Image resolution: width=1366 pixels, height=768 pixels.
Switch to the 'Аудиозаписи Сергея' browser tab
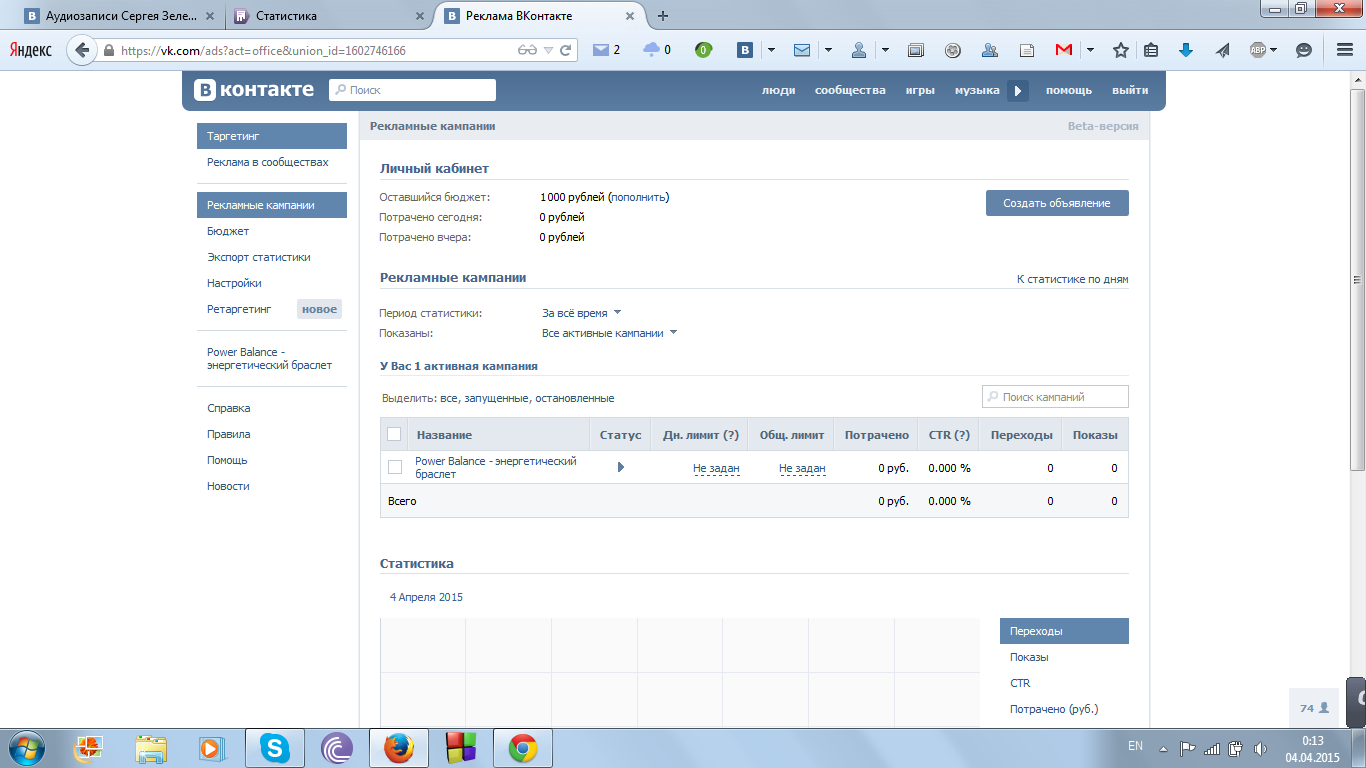coord(122,16)
